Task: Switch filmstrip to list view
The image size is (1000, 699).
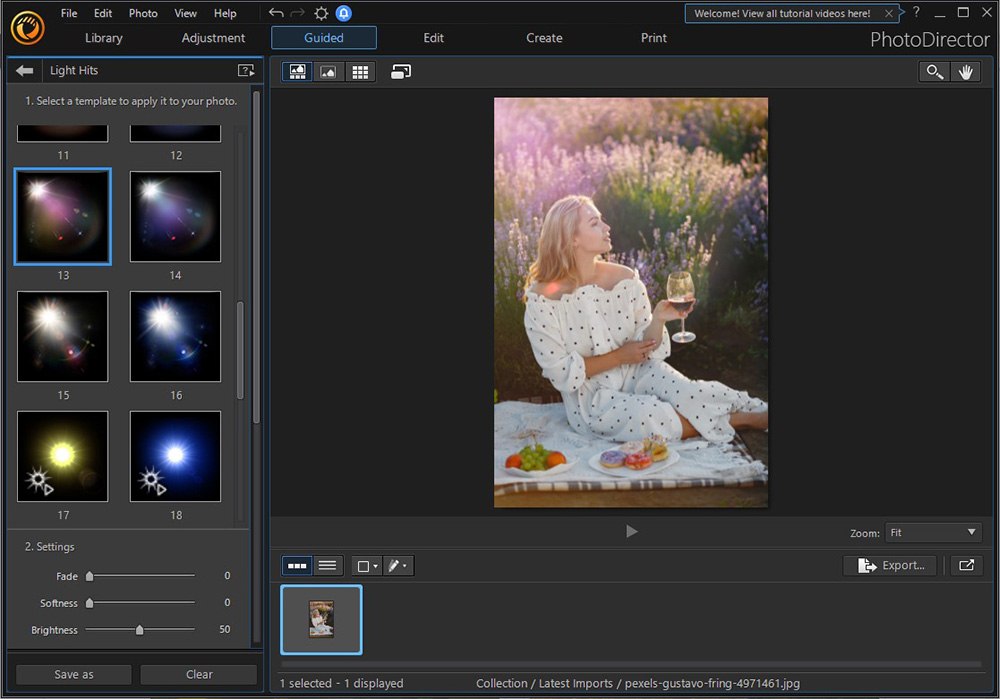Action: point(328,565)
